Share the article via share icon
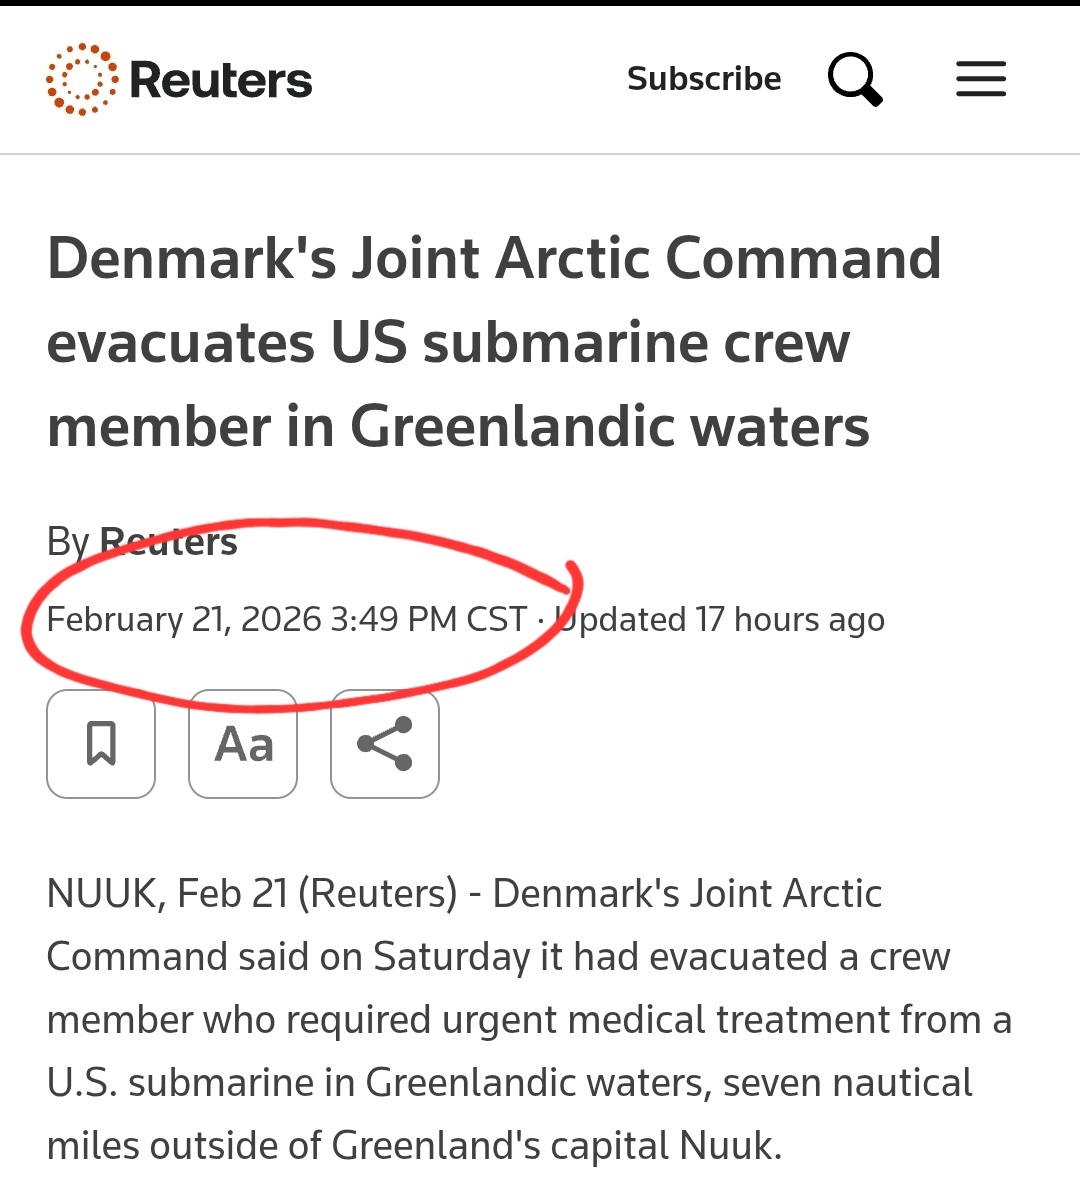Viewport: 1080px width, 1196px height. tap(385, 744)
